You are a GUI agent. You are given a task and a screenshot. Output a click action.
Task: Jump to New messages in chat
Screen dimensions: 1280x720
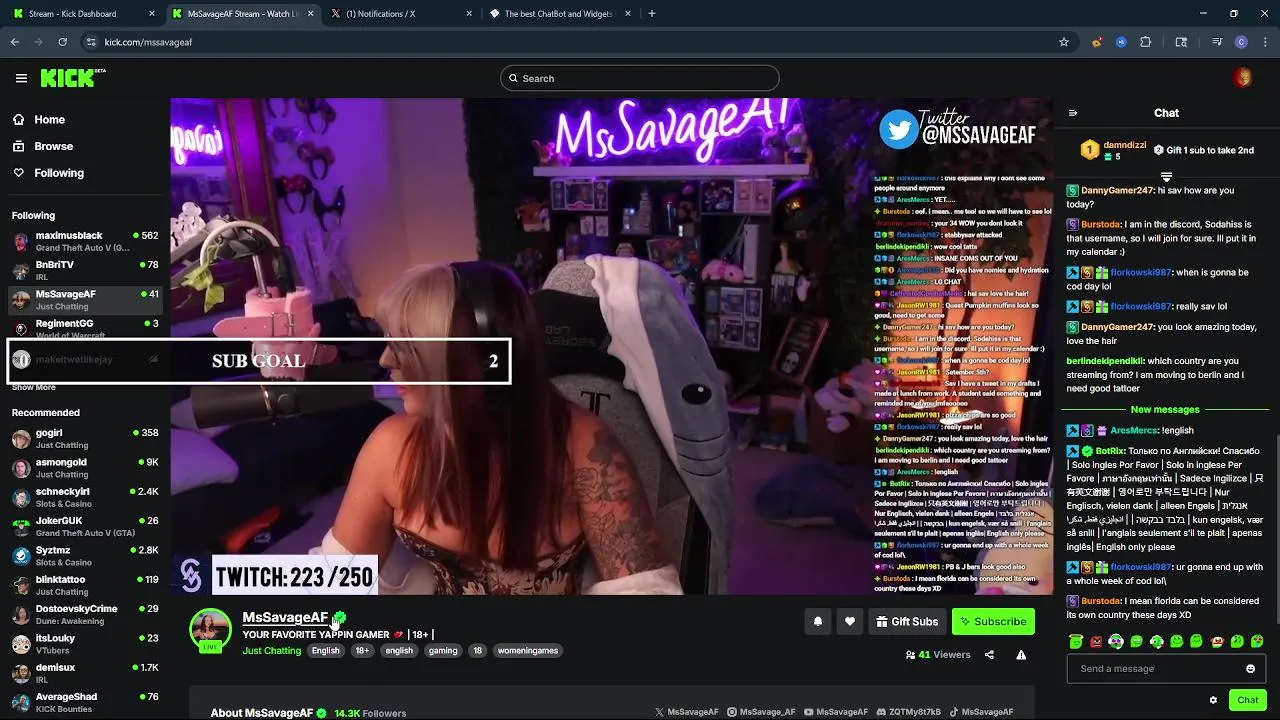tap(1165, 409)
